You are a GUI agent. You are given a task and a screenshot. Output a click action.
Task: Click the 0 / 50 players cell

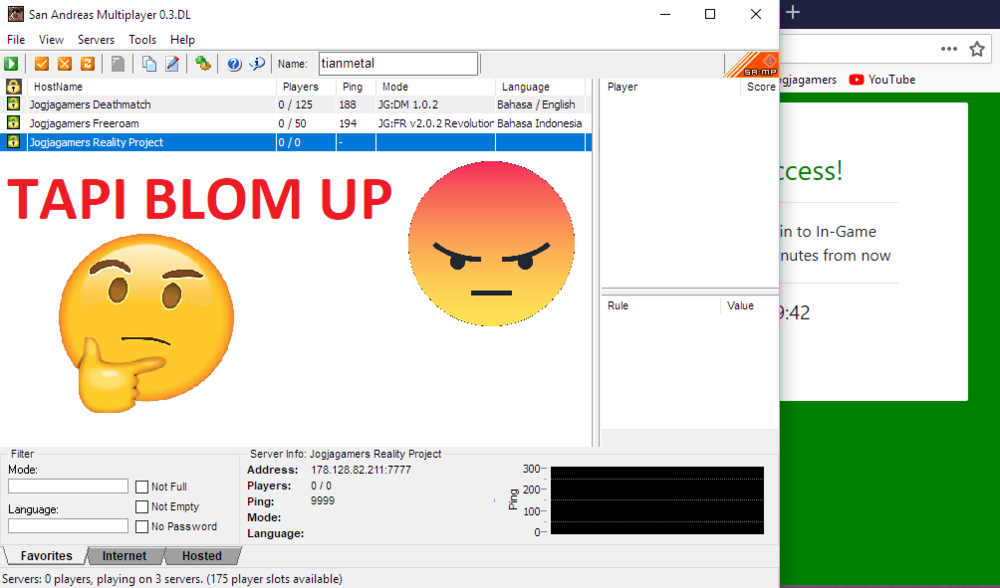[292, 123]
